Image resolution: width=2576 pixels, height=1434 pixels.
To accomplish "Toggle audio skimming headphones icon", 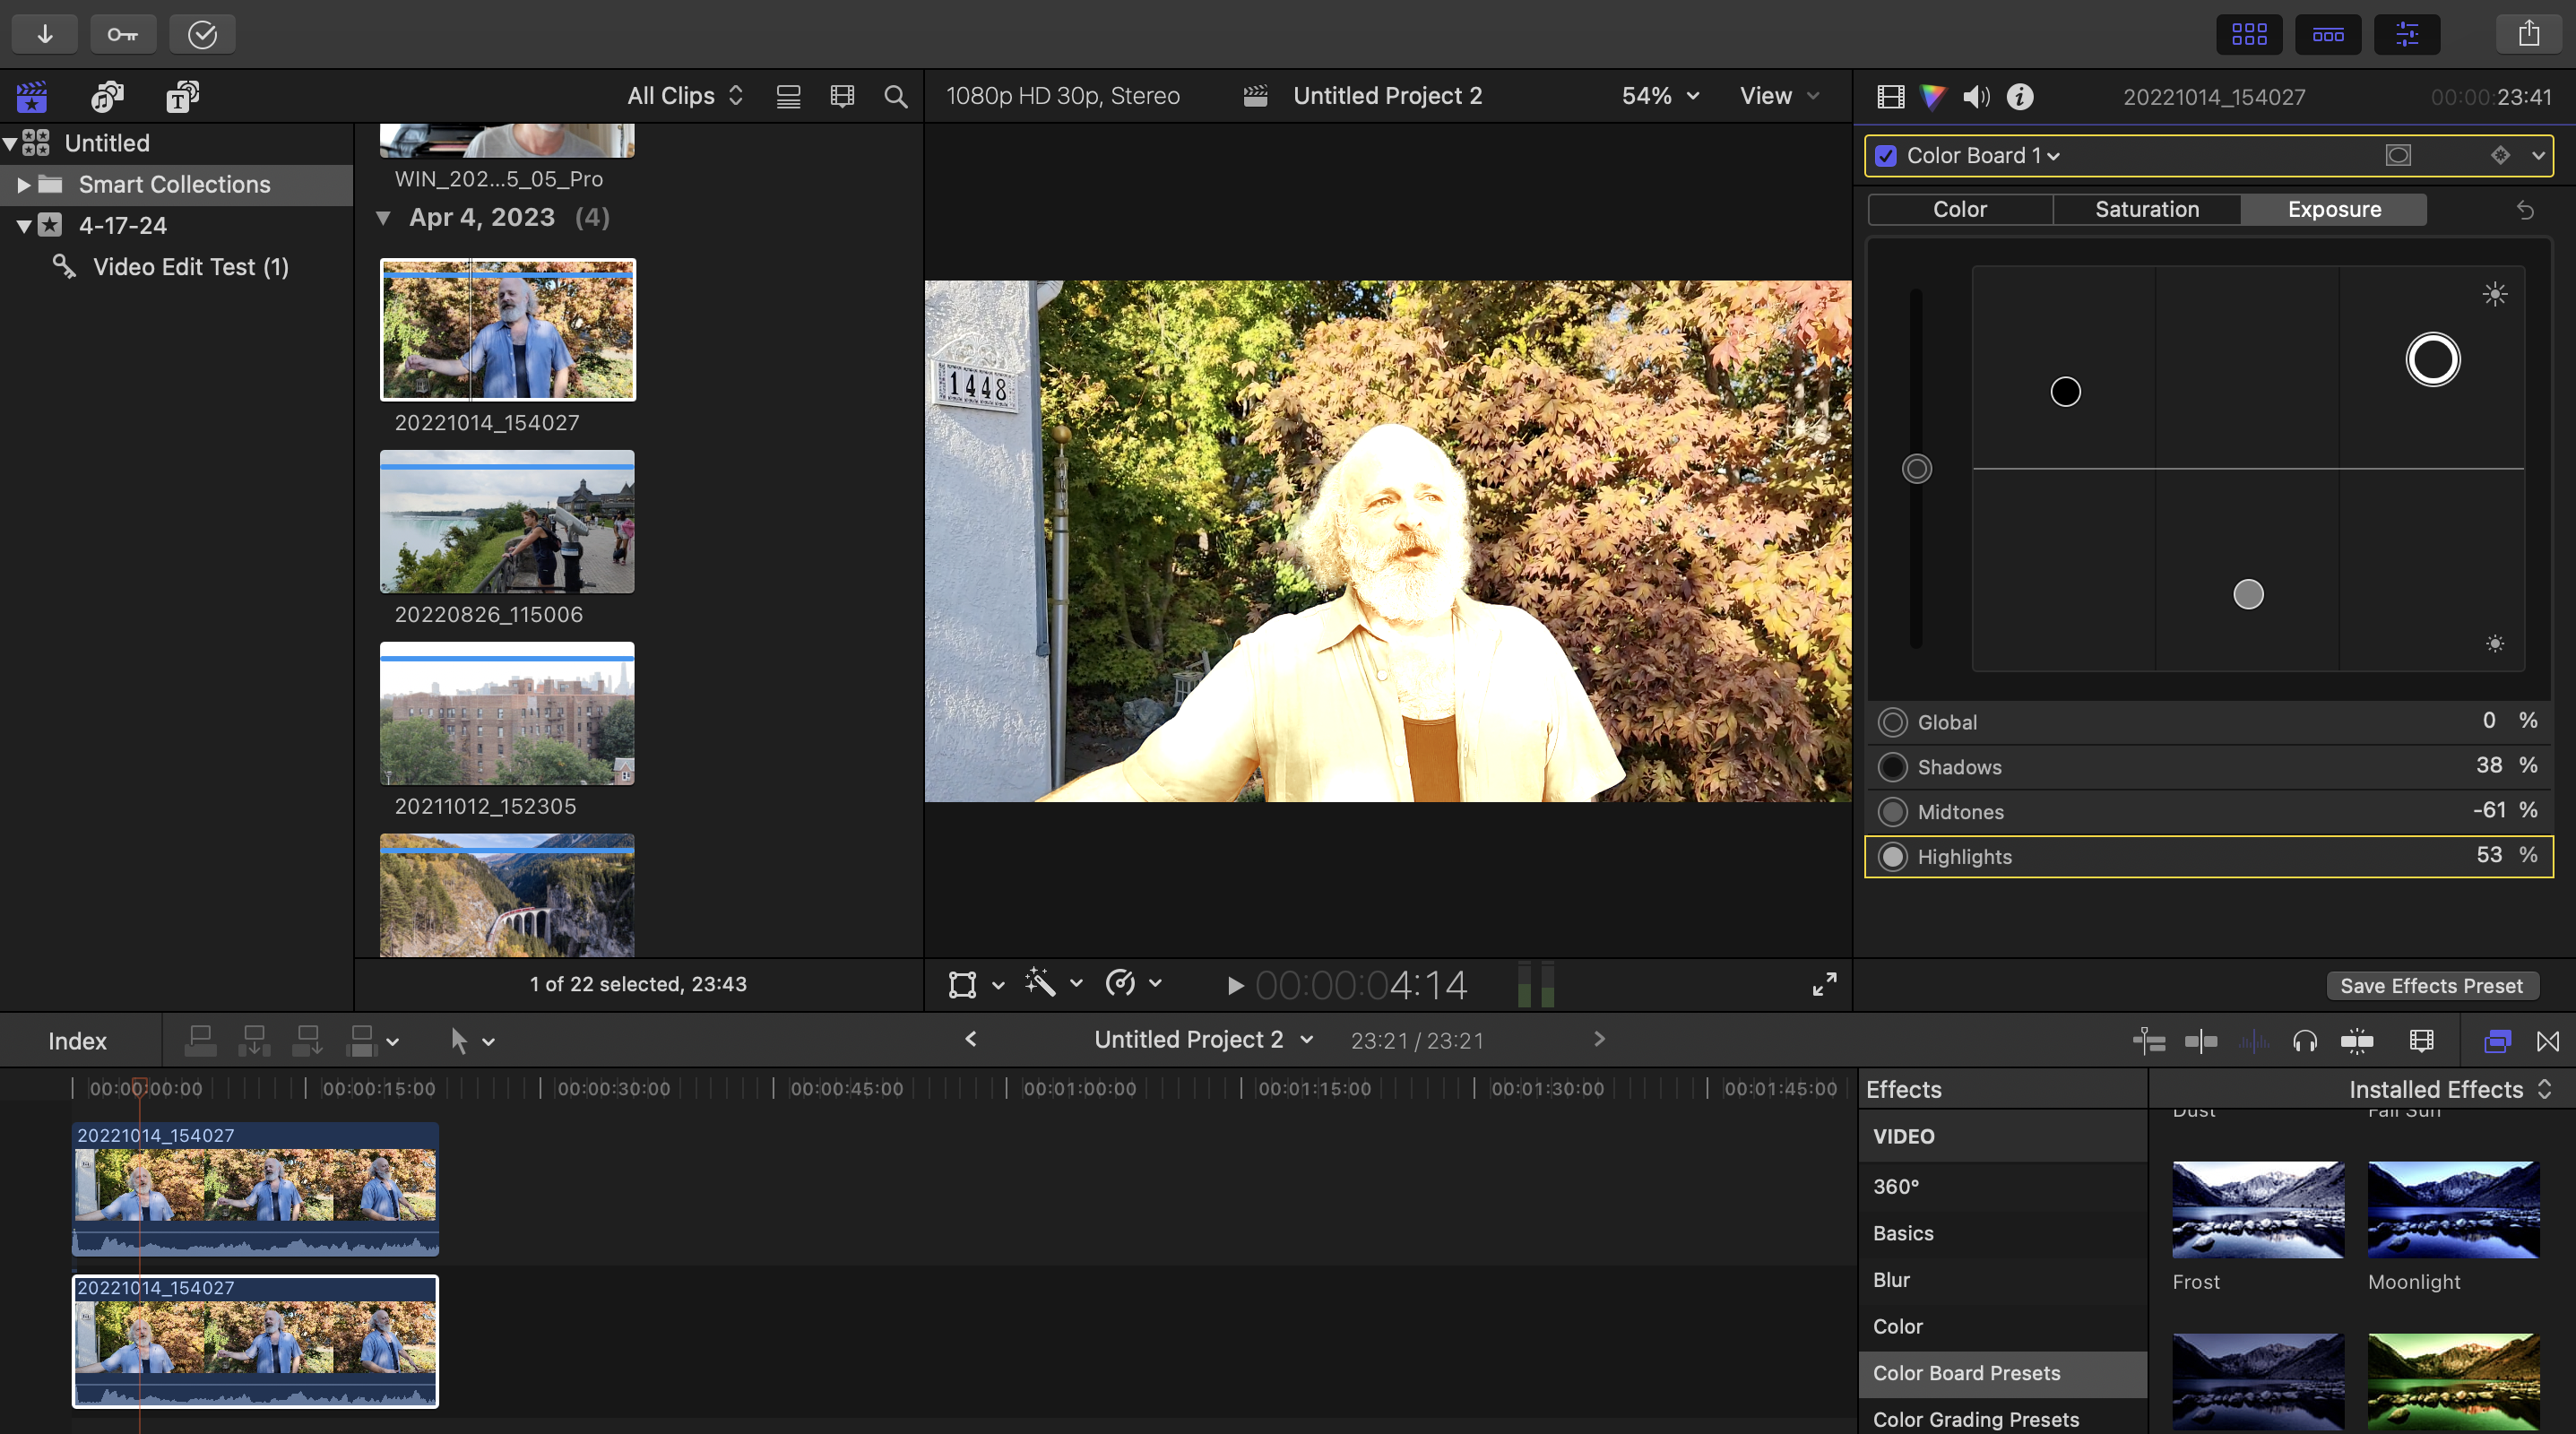I will tap(2304, 1041).
